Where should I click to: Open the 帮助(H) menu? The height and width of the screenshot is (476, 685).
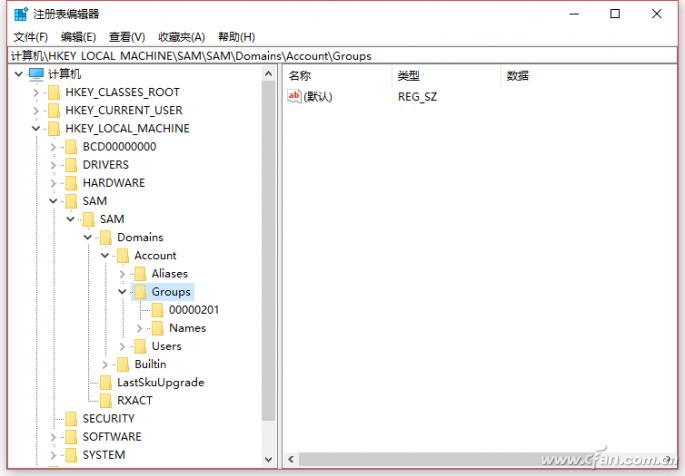[236, 37]
